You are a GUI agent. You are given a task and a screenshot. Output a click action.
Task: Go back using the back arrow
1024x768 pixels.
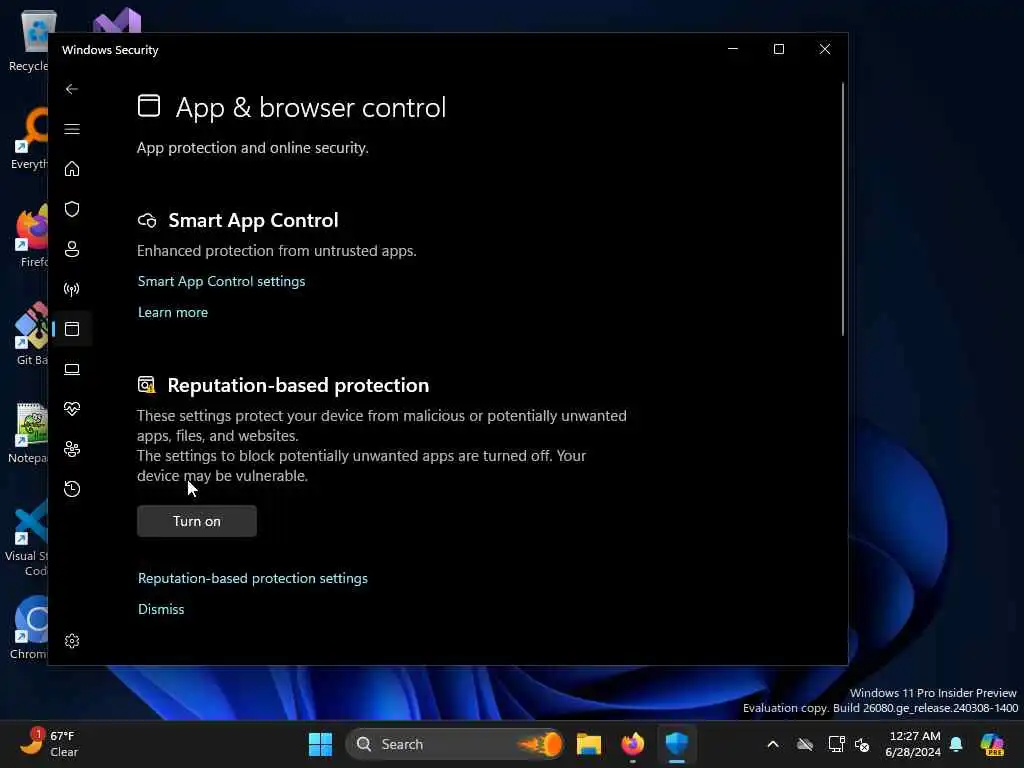pos(72,89)
